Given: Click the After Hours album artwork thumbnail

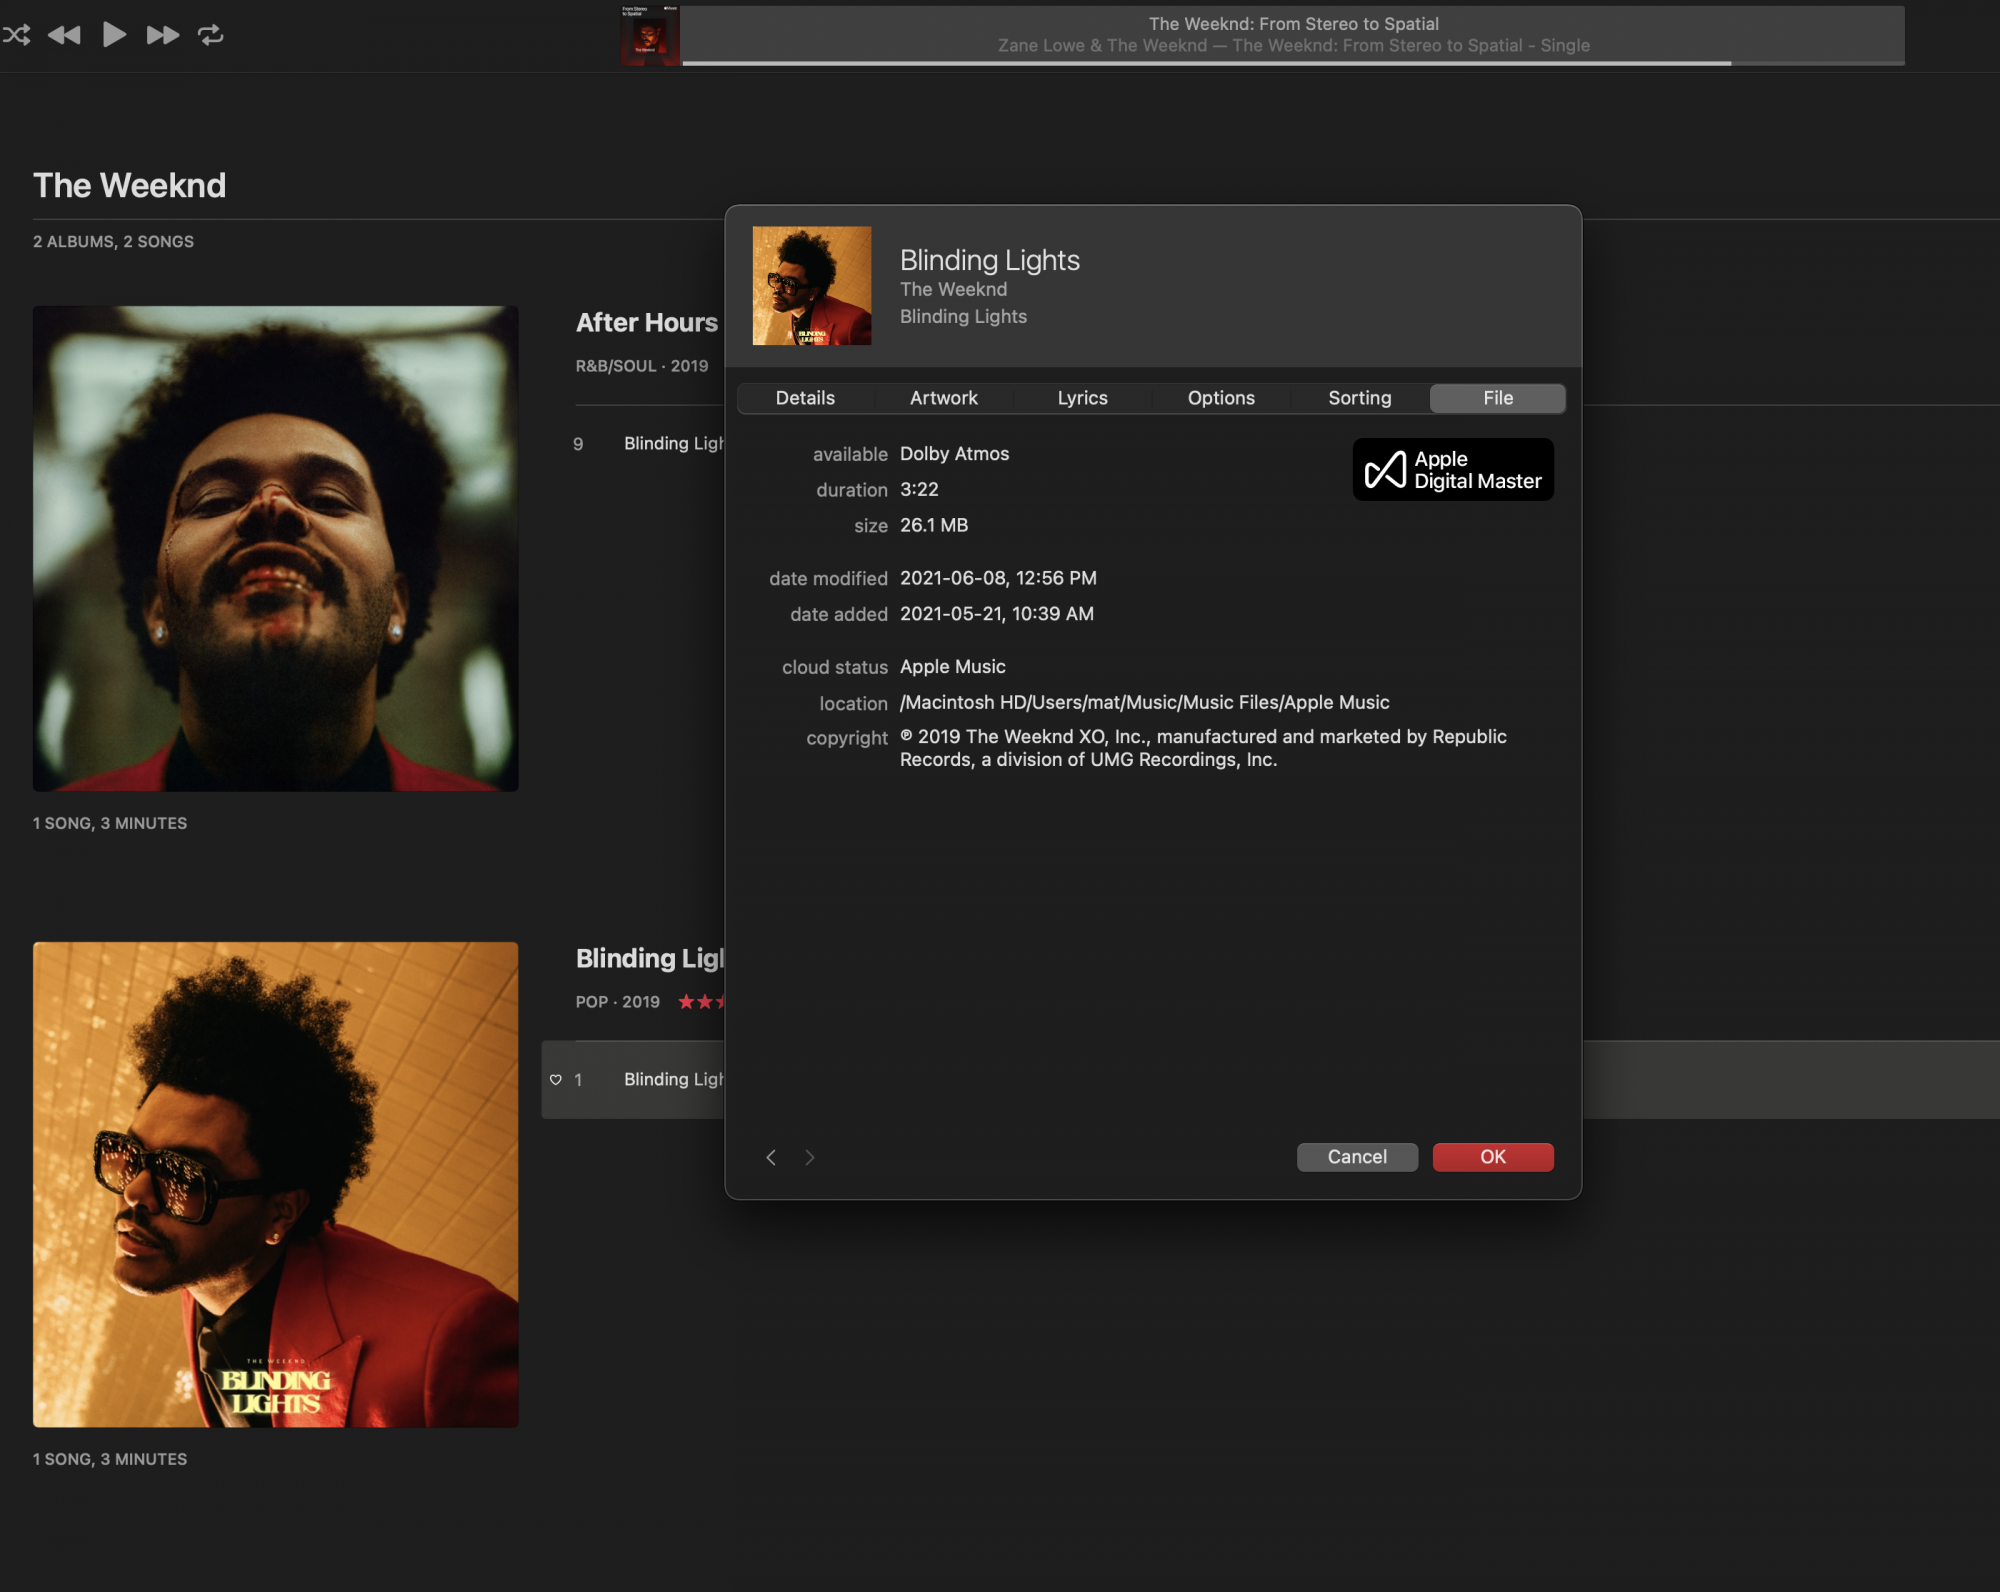Looking at the screenshot, I should tap(276, 549).
